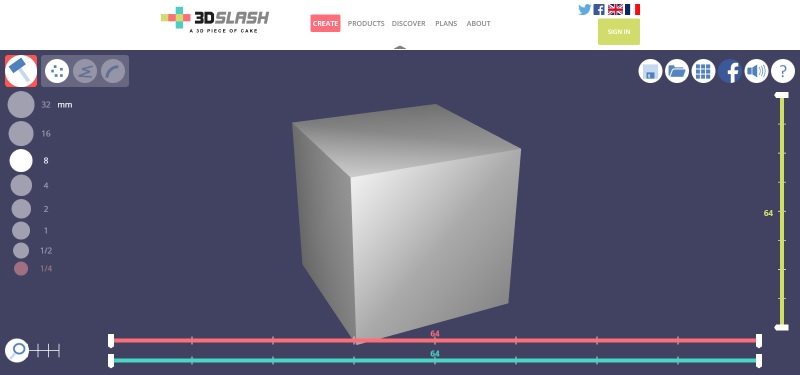
Task: Collapse the header with the small arrow
Action: (400, 47)
